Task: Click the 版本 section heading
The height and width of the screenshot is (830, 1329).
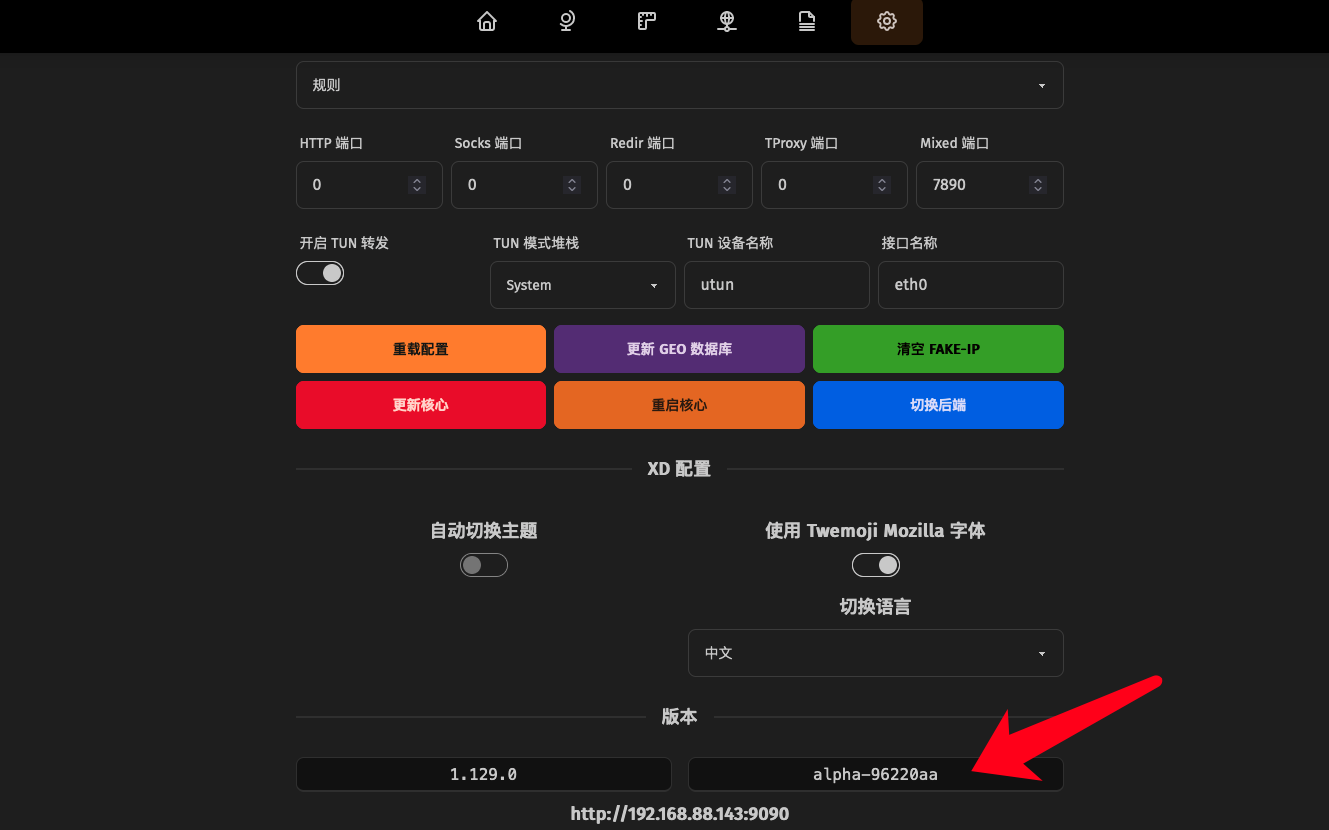Action: tap(679, 717)
